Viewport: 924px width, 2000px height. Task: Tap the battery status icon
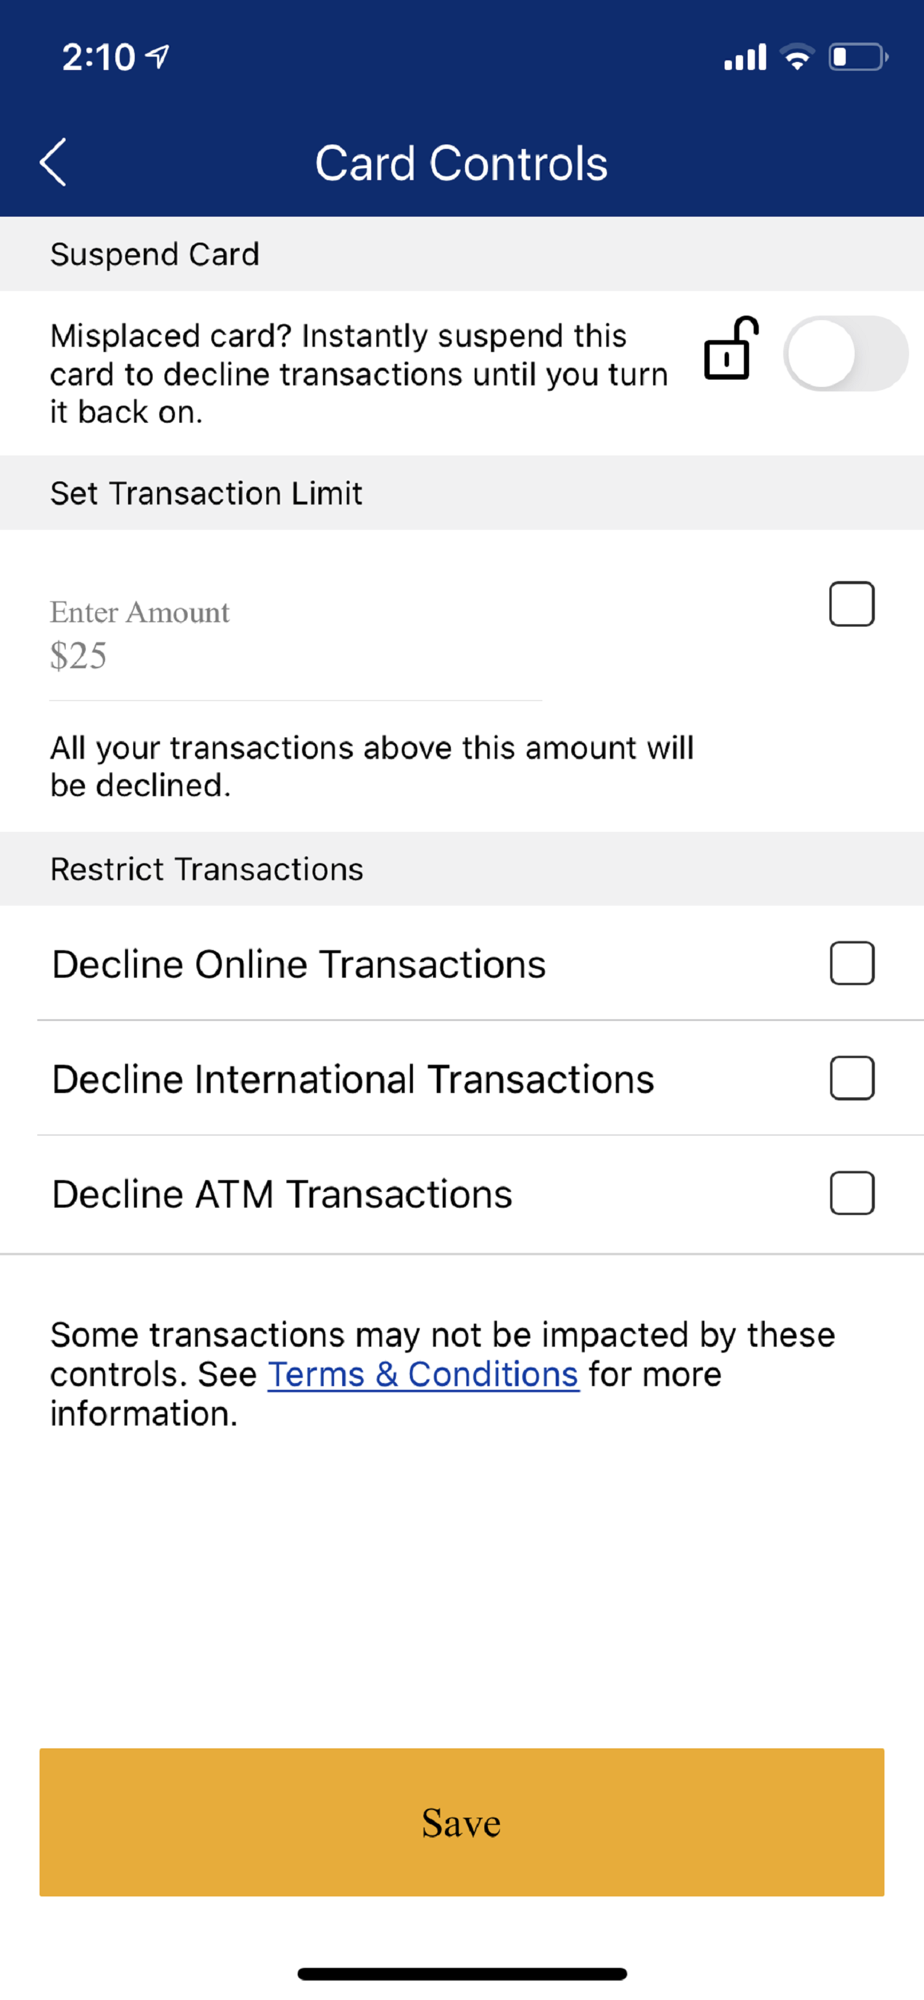(859, 57)
